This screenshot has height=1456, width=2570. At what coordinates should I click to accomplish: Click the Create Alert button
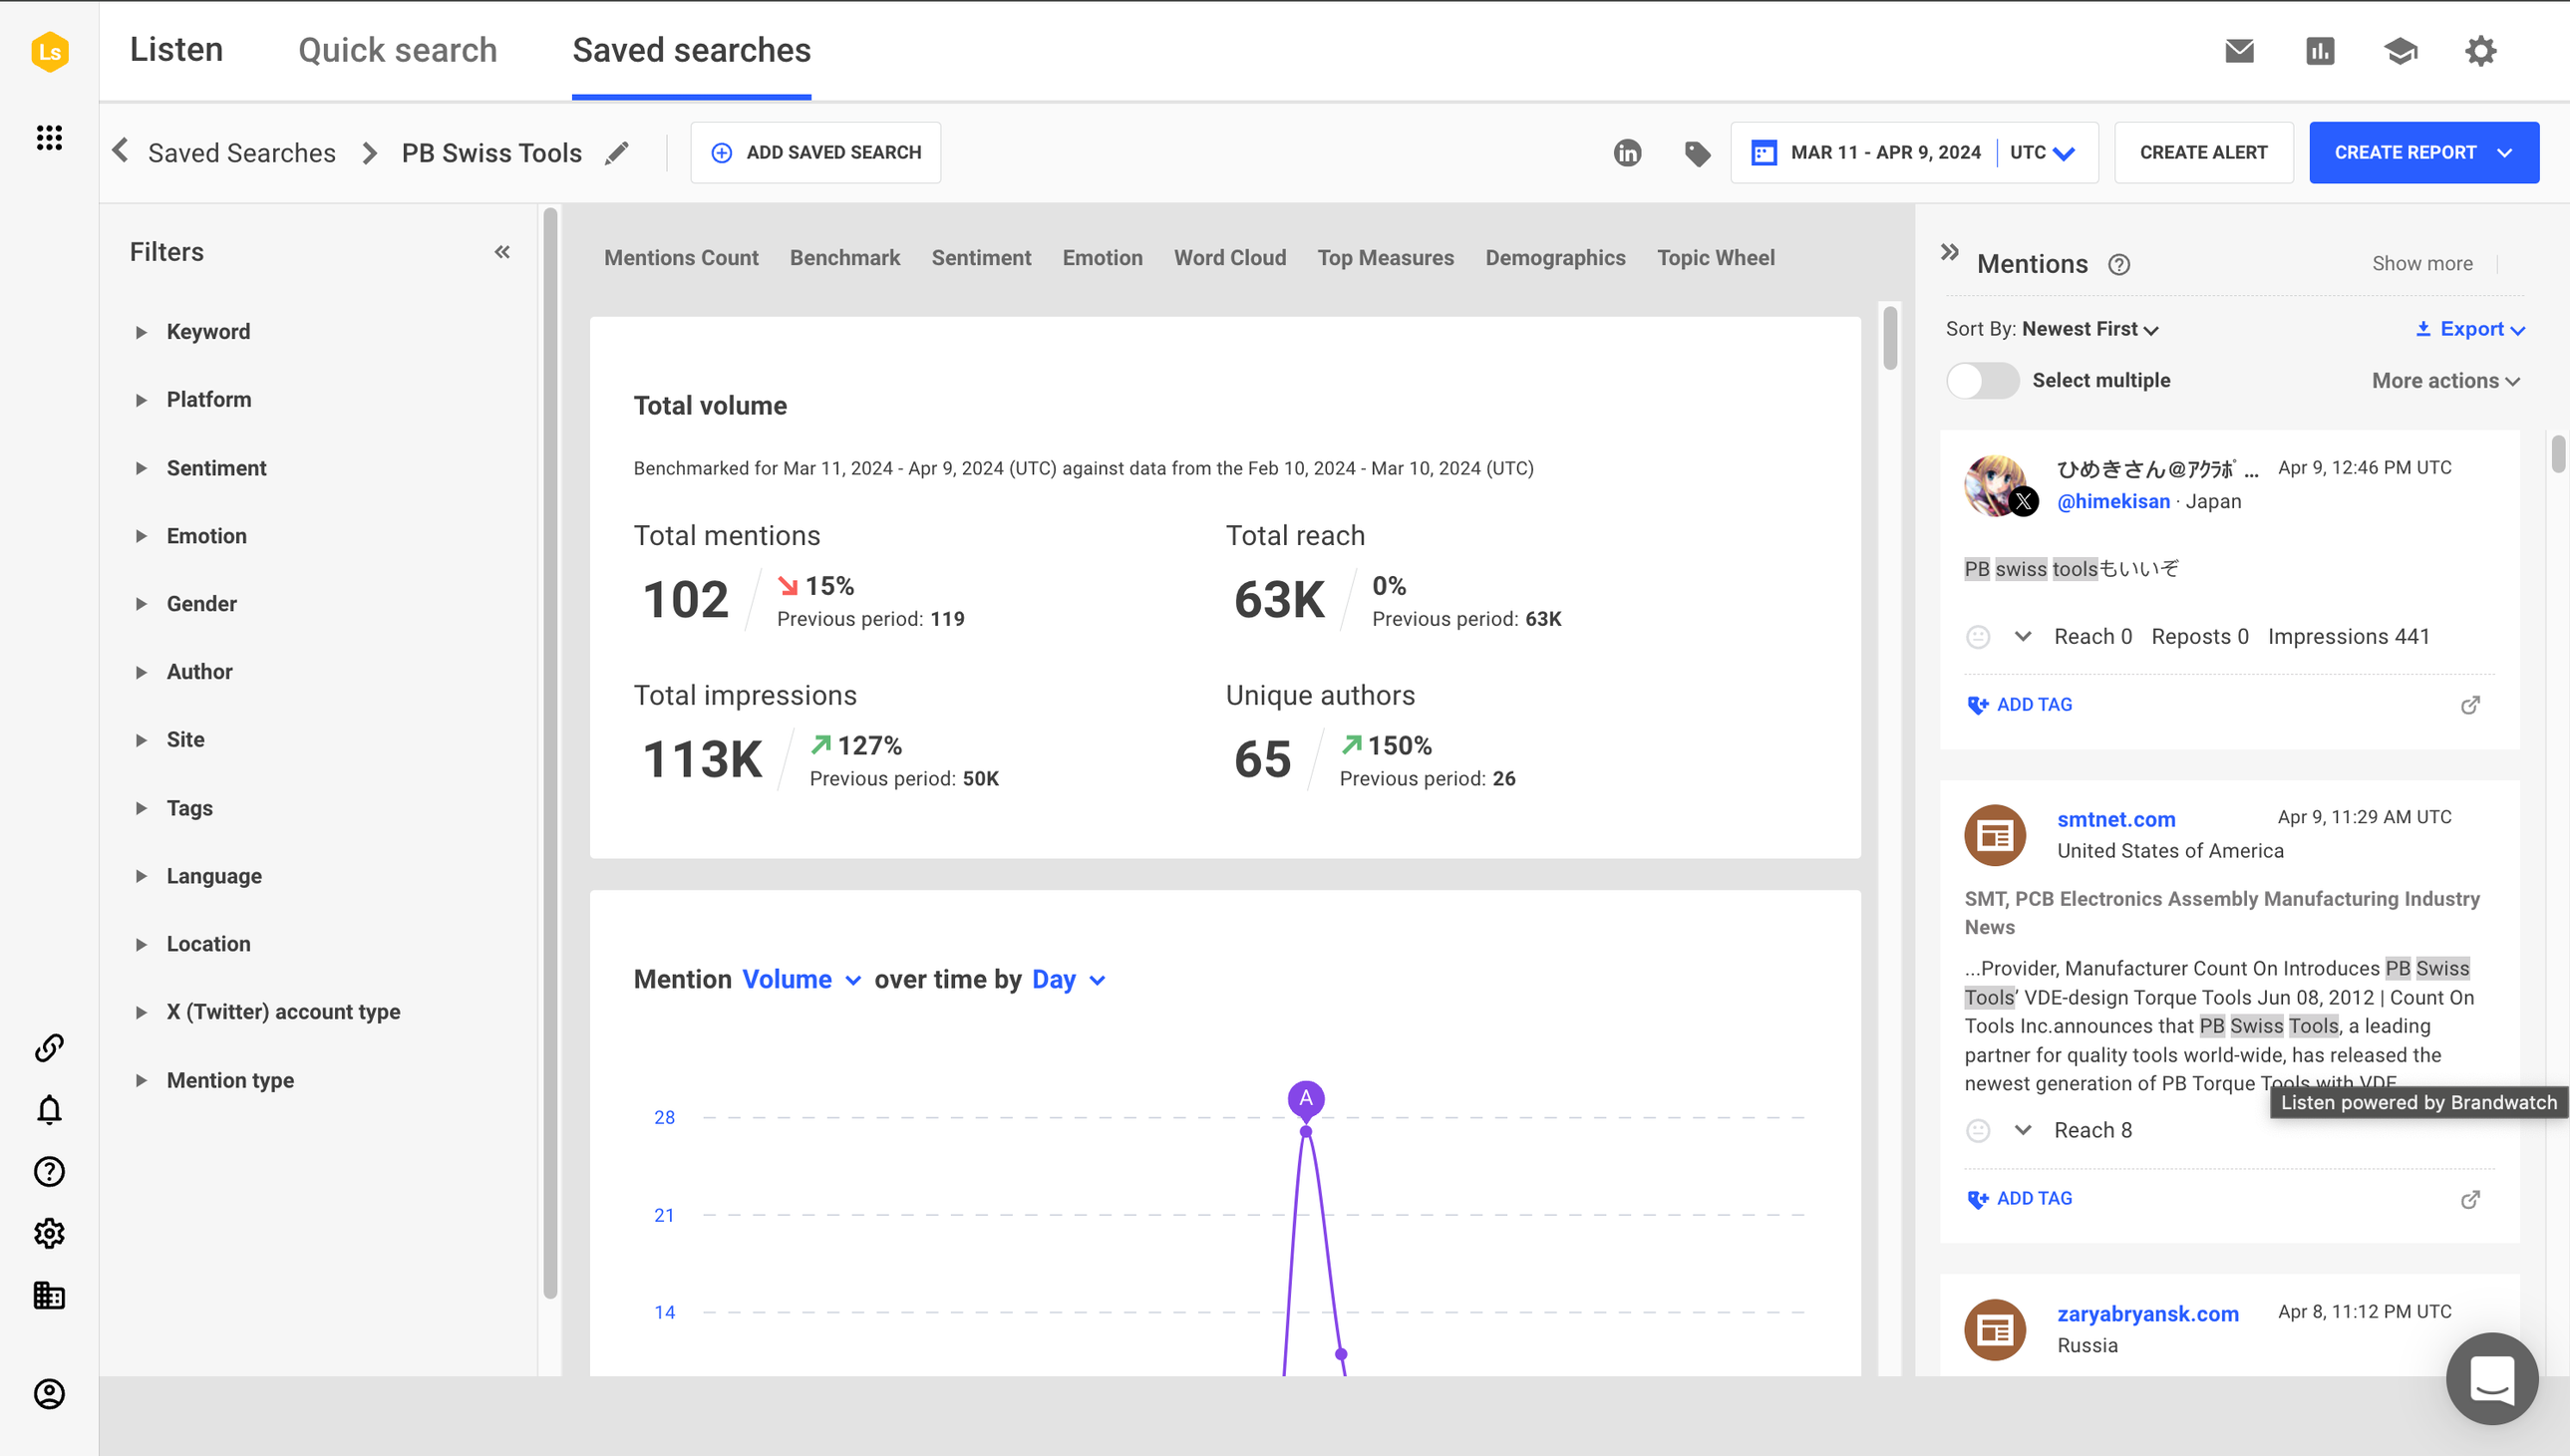tap(2203, 153)
